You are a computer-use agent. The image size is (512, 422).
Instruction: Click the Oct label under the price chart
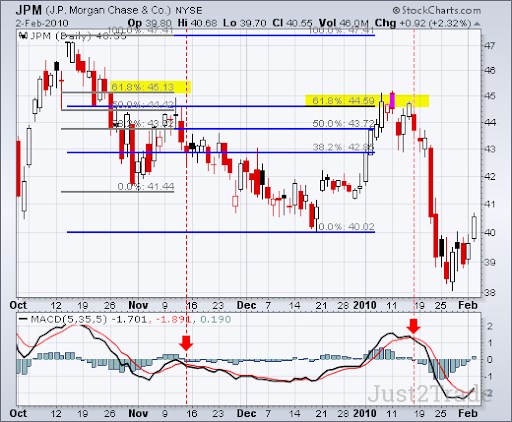(18, 305)
